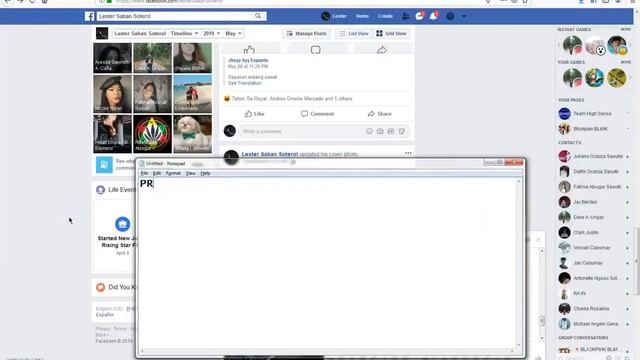
Task: Open Notepad's Edit menu
Action: [157, 173]
